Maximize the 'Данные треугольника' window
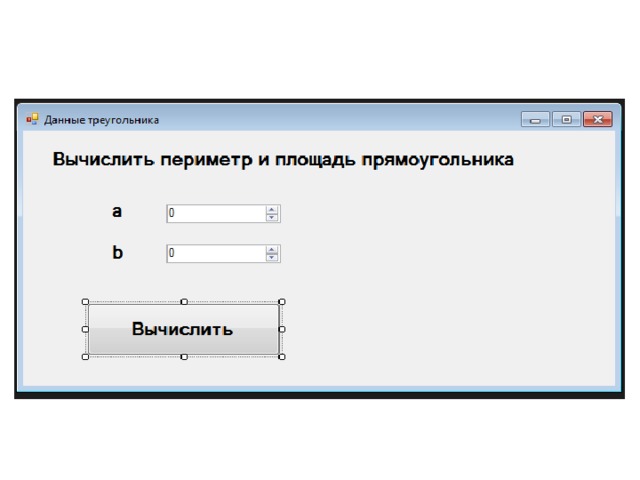Viewport: 640px width, 480px height. coord(567,121)
